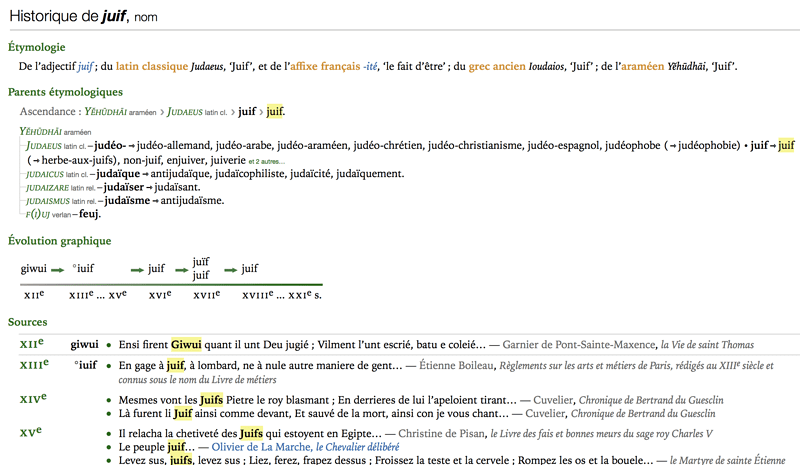
Task: Click the blue 'juif' adjective link in Étymologie
Action: pos(86,66)
